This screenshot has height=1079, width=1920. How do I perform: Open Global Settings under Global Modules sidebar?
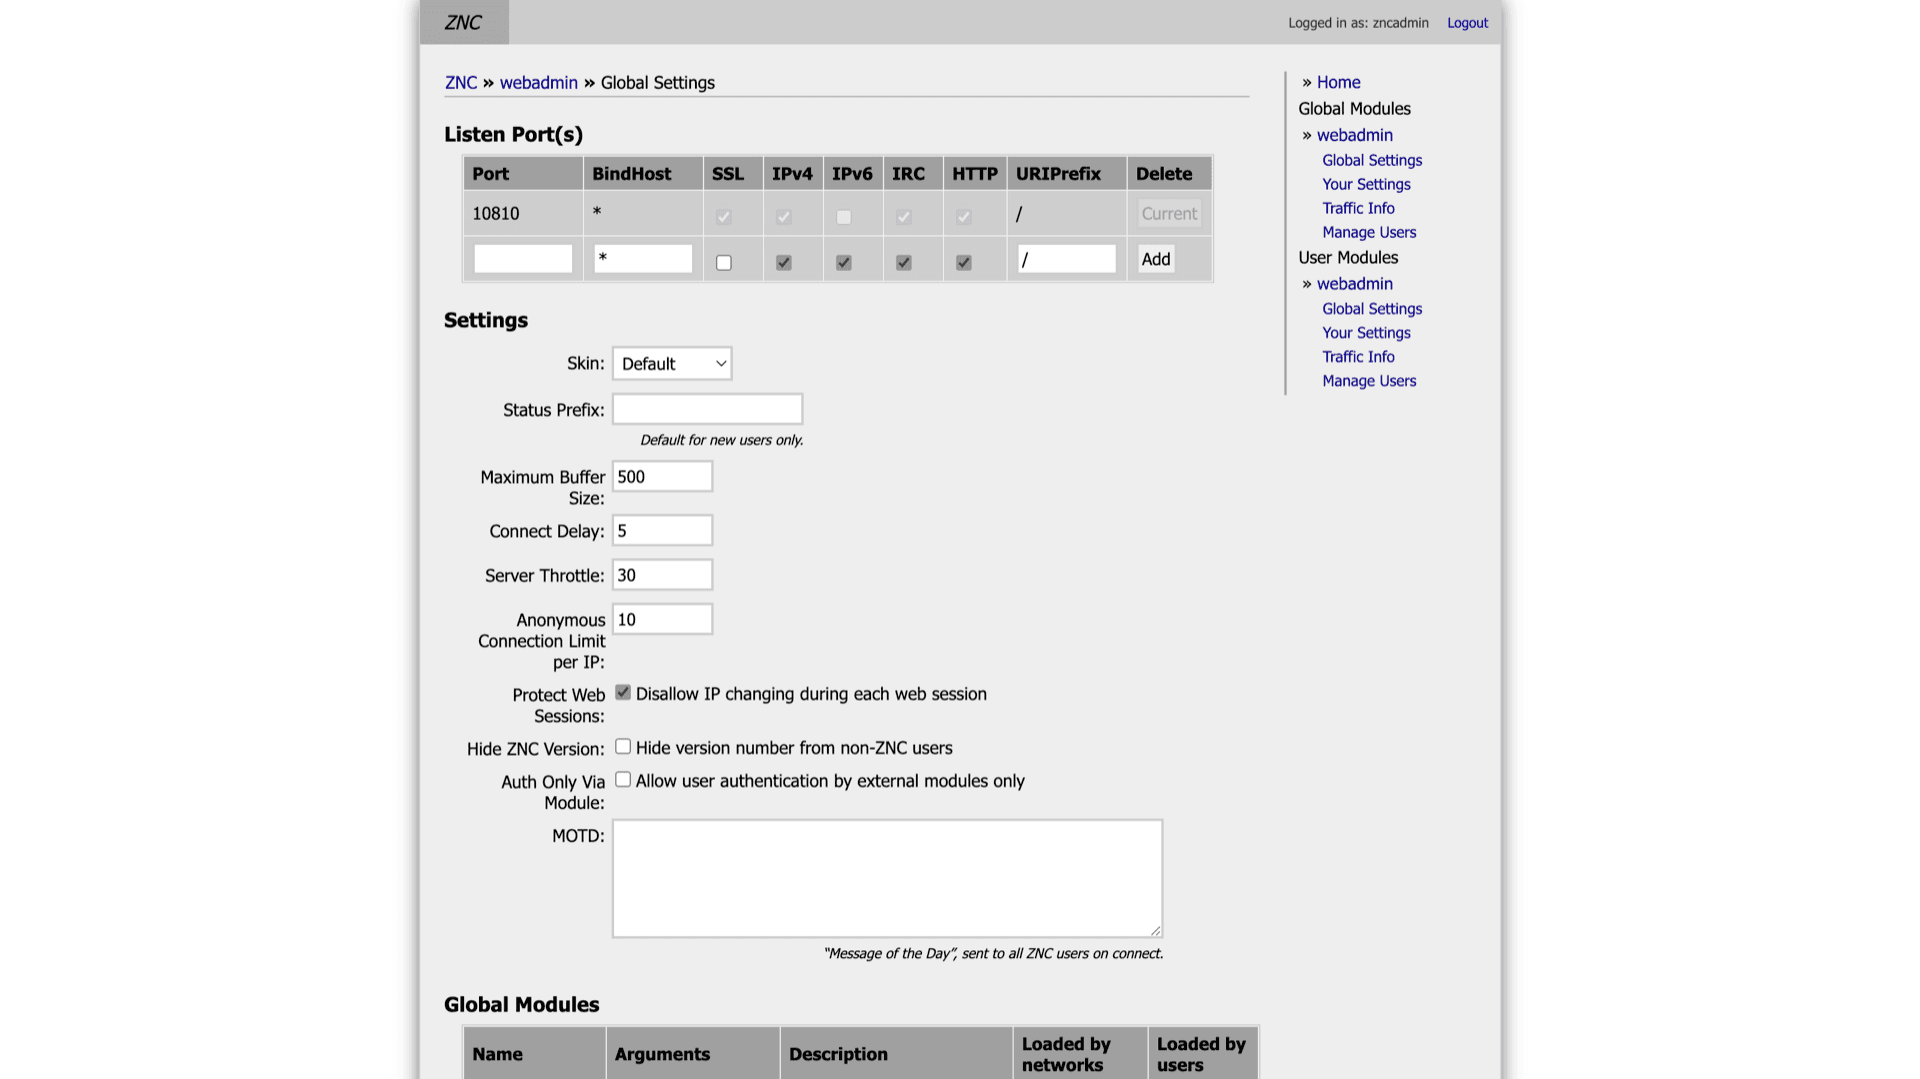[1372, 160]
